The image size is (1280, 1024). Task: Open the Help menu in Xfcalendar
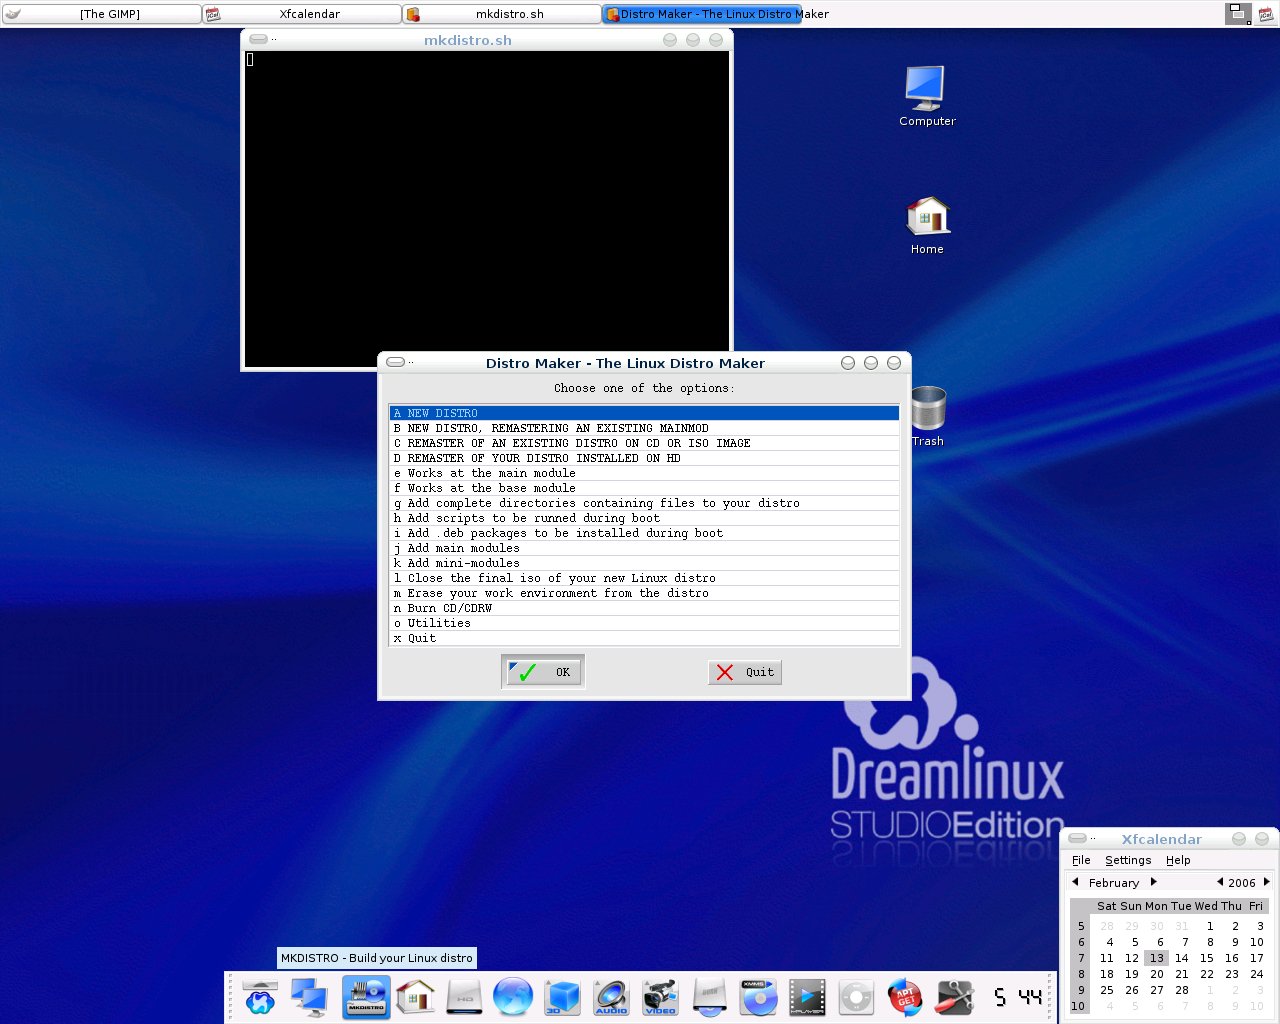1178,860
